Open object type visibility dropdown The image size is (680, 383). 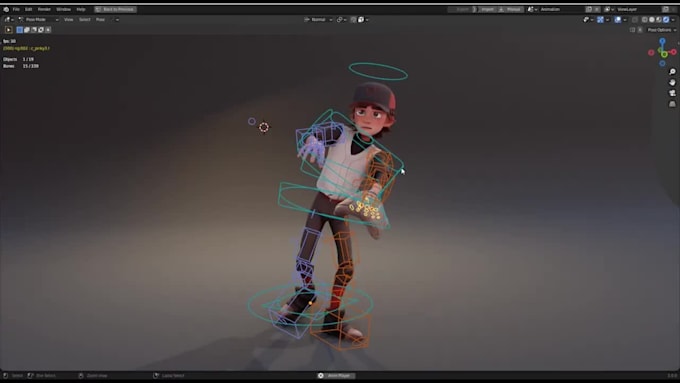pos(588,20)
